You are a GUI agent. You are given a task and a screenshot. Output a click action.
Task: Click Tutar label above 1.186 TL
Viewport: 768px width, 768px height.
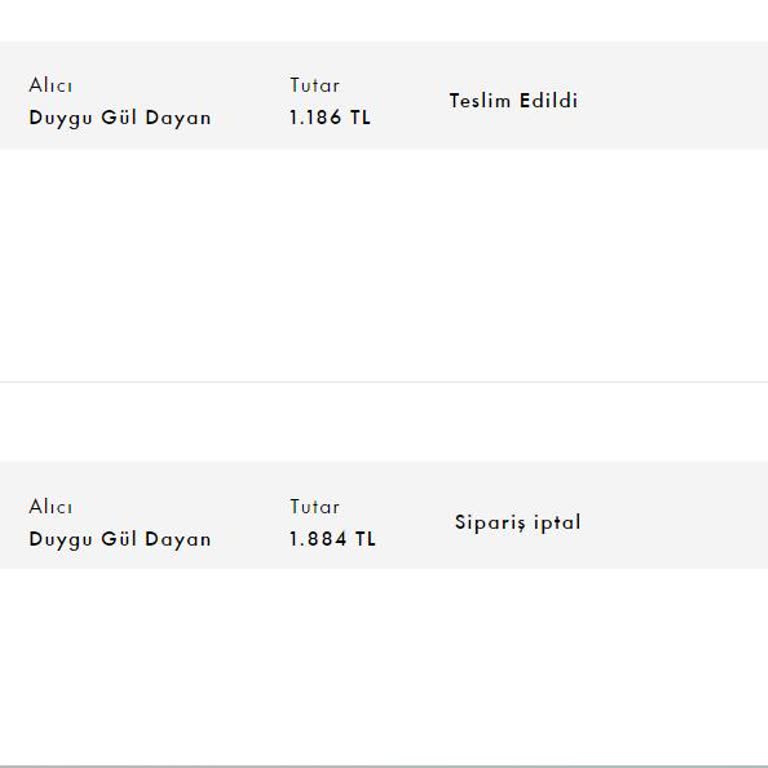[315, 86]
